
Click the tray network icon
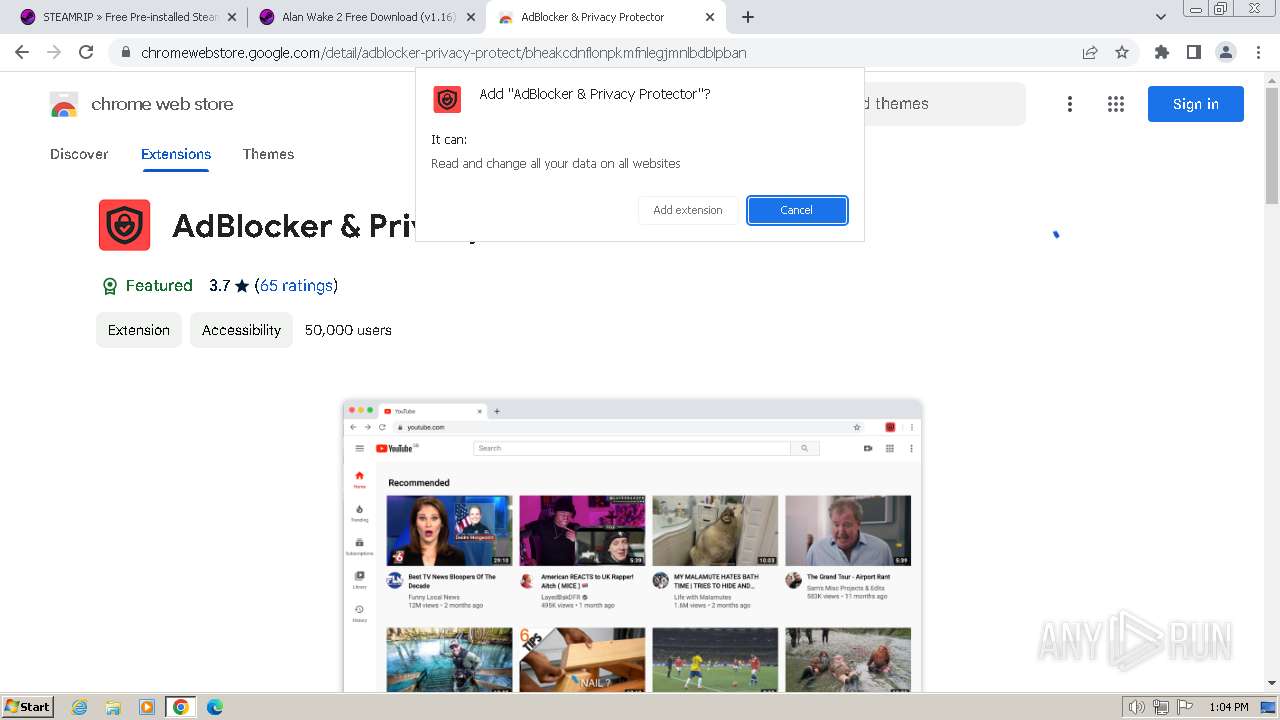1161,707
